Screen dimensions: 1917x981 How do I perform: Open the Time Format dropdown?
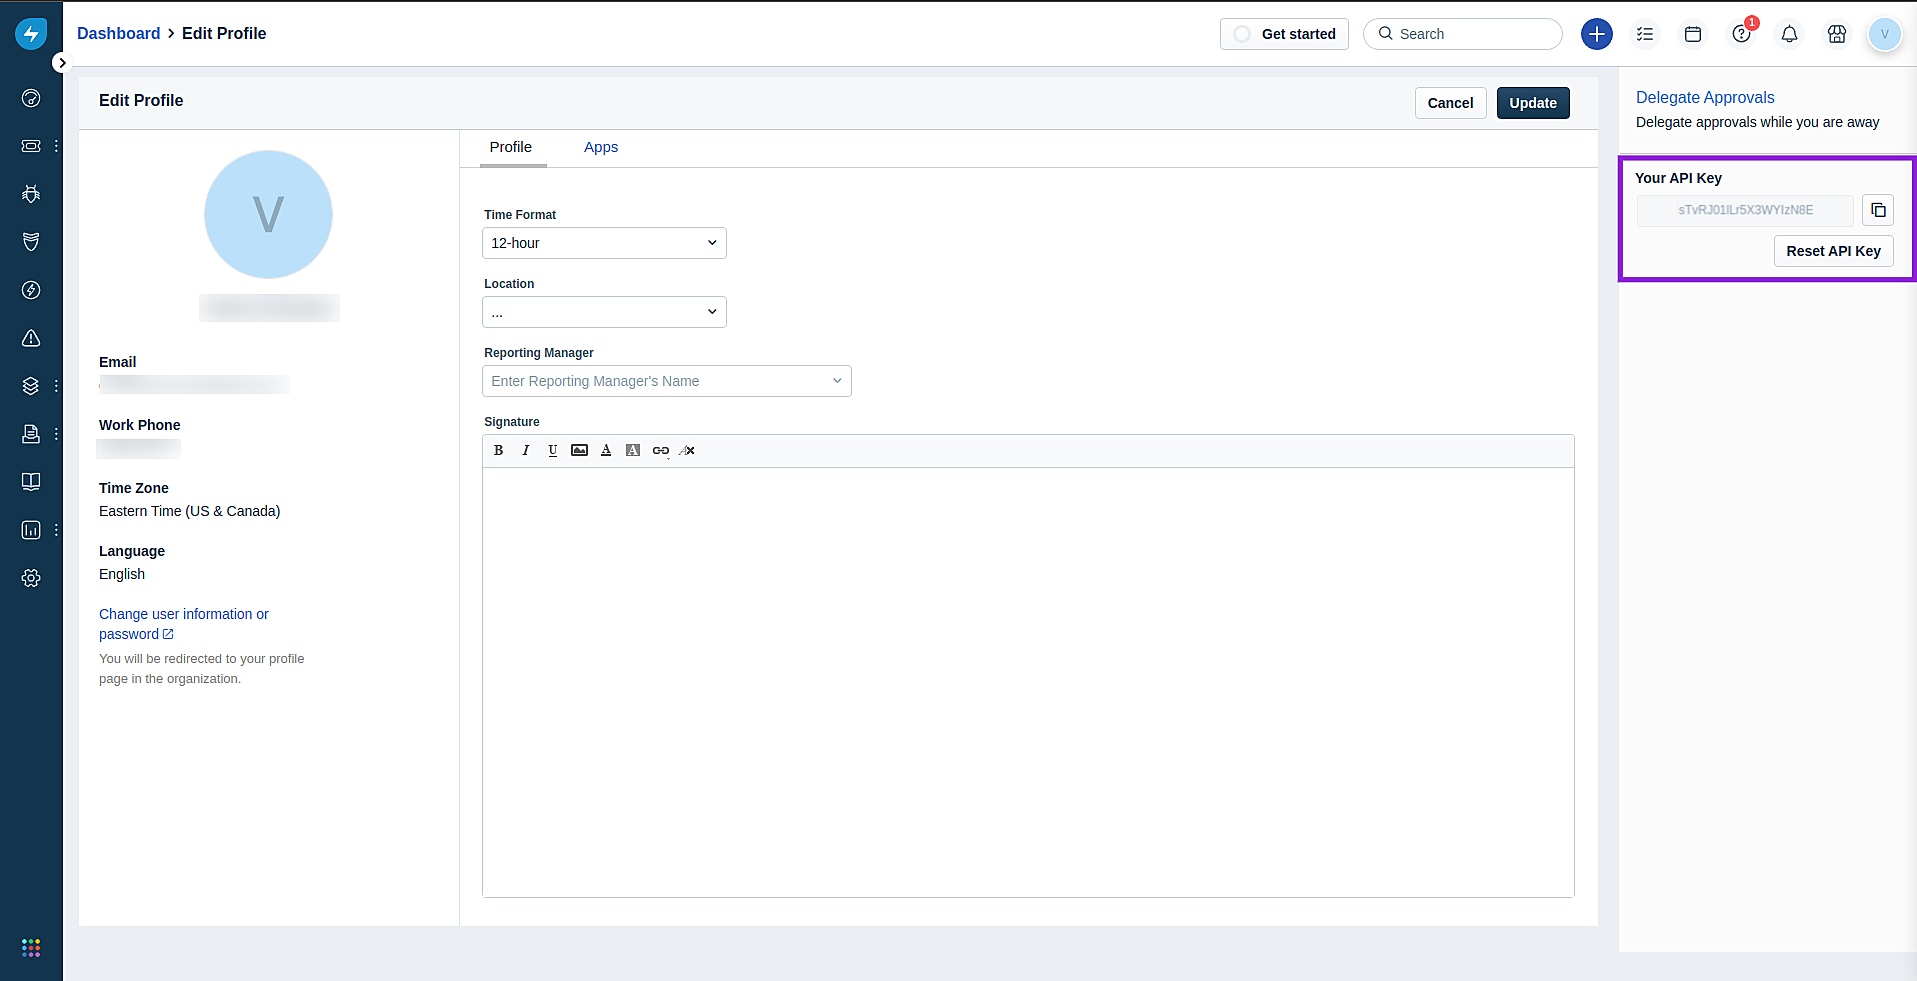[604, 242]
